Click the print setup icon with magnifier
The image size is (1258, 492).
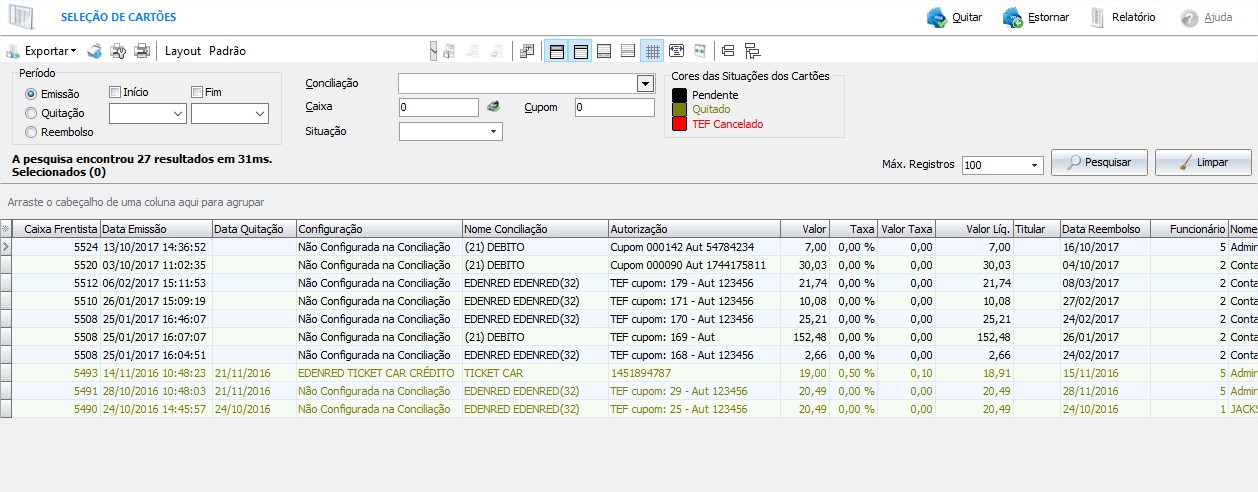pyautogui.click(x=118, y=50)
